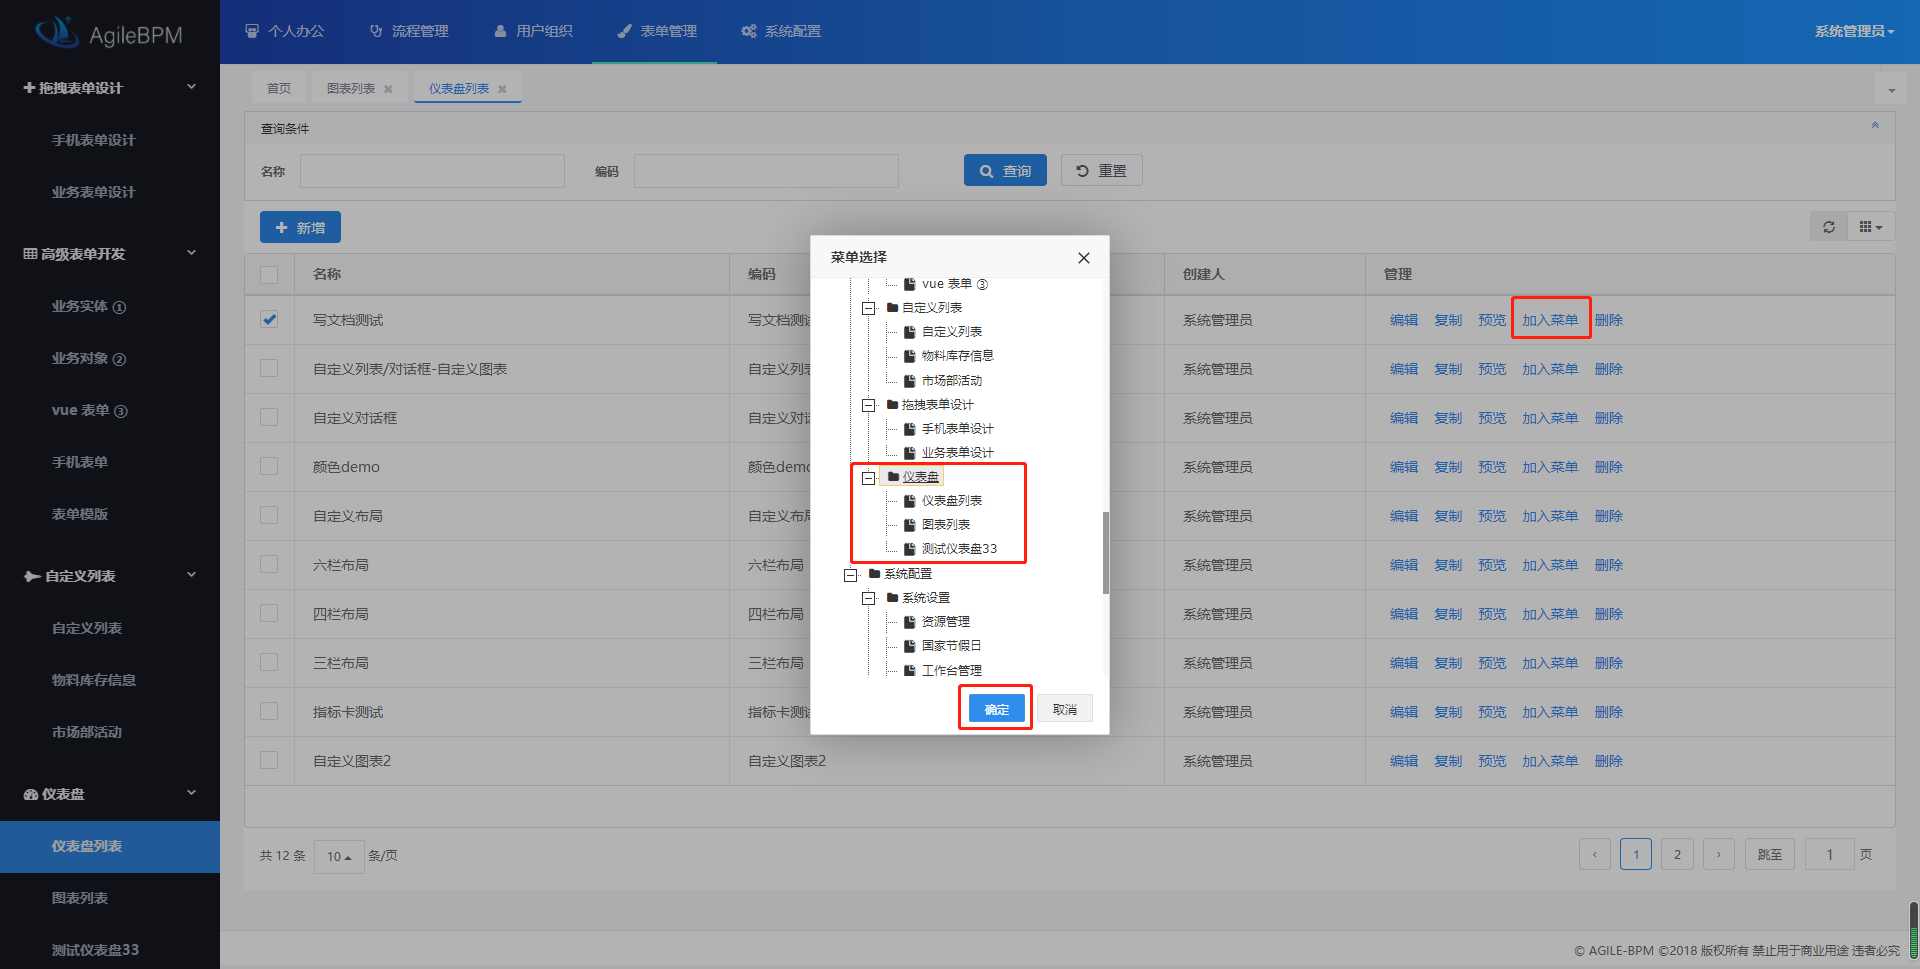Image resolution: width=1920 pixels, height=969 pixels.
Task: Click the 仪表盘 folder in the tree
Action: click(914, 477)
